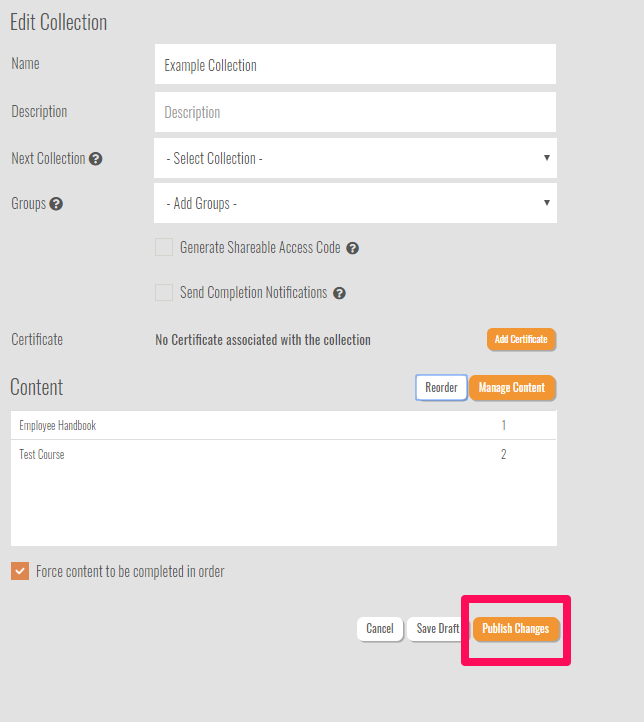This screenshot has width=644, height=722.
Task: Uncheck Force content to be completed in order
Action: (x=20, y=571)
